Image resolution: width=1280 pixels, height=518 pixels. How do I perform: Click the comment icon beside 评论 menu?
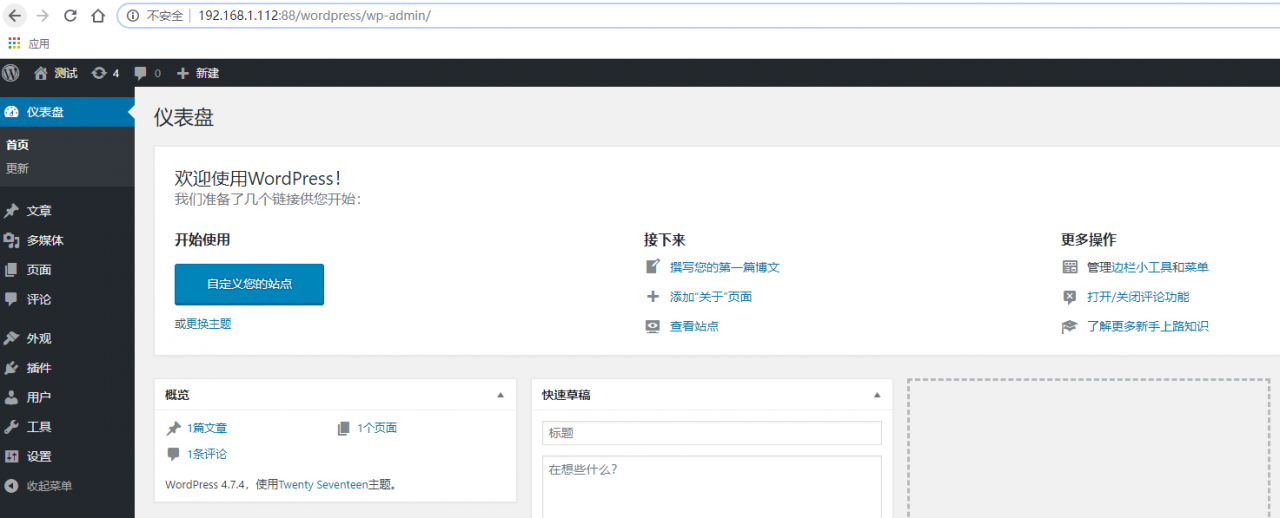(11, 299)
